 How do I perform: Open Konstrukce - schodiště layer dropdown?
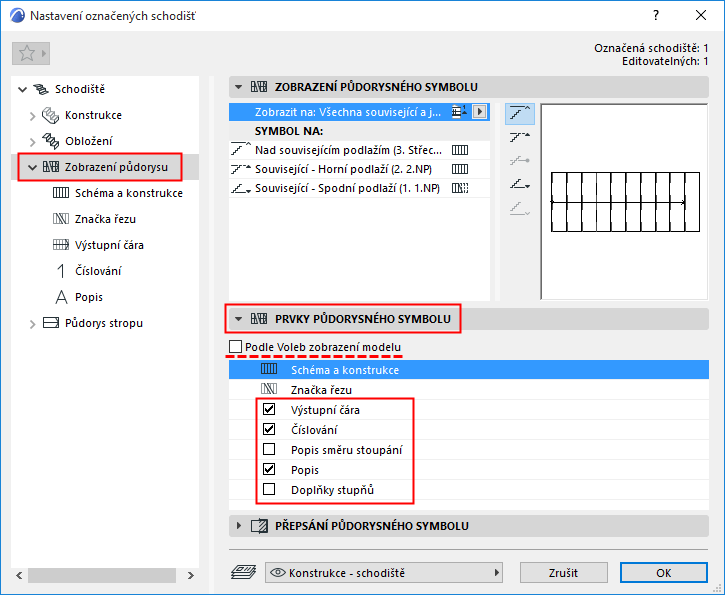(x=384, y=573)
